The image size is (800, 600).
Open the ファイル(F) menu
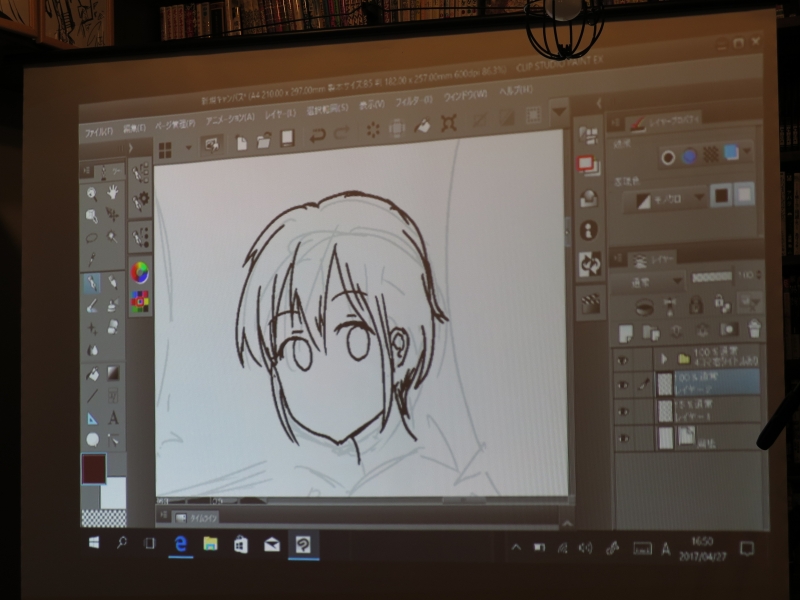(x=98, y=132)
